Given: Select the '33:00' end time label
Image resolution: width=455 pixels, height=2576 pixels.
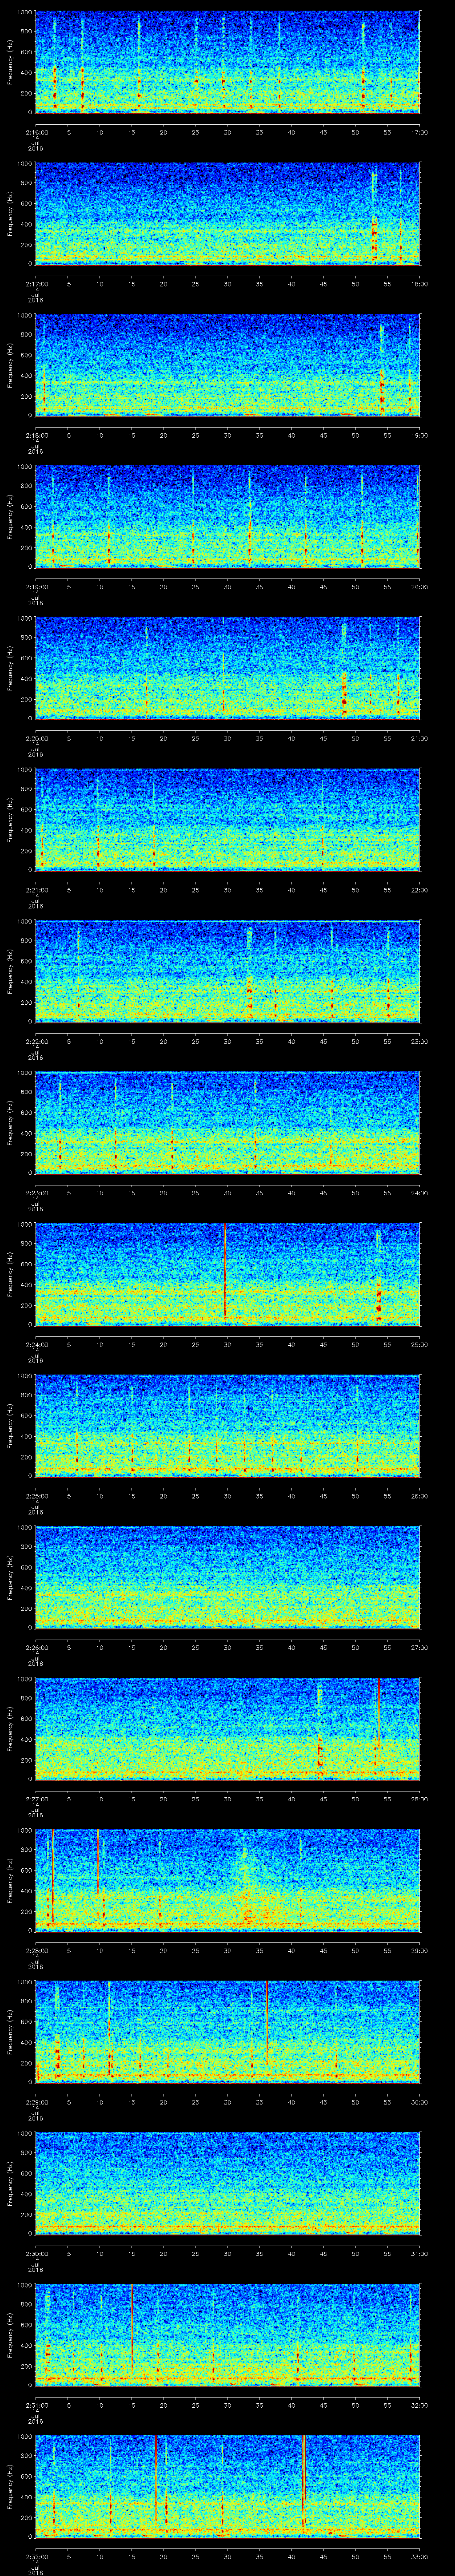Looking at the screenshot, I should [x=419, y=2556].
